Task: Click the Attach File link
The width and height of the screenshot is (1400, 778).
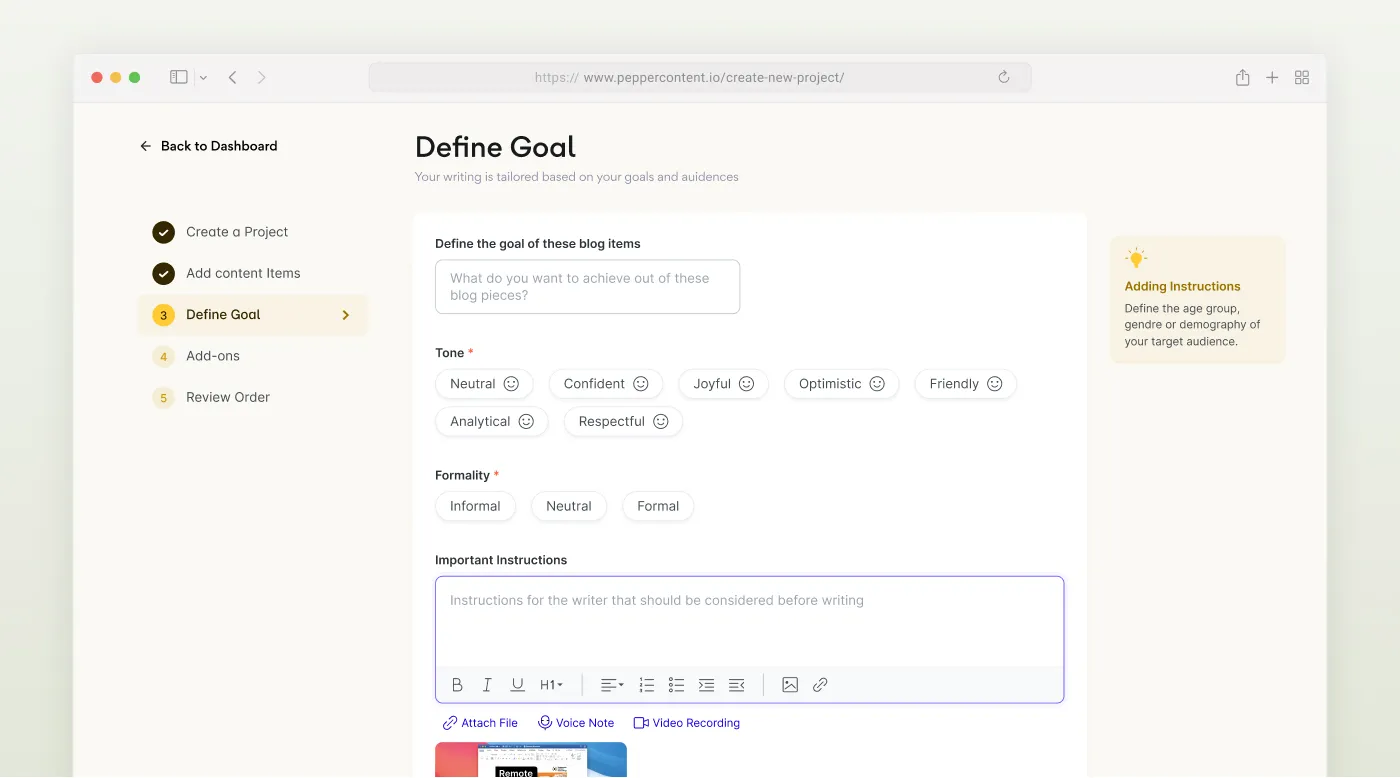Action: coord(480,723)
